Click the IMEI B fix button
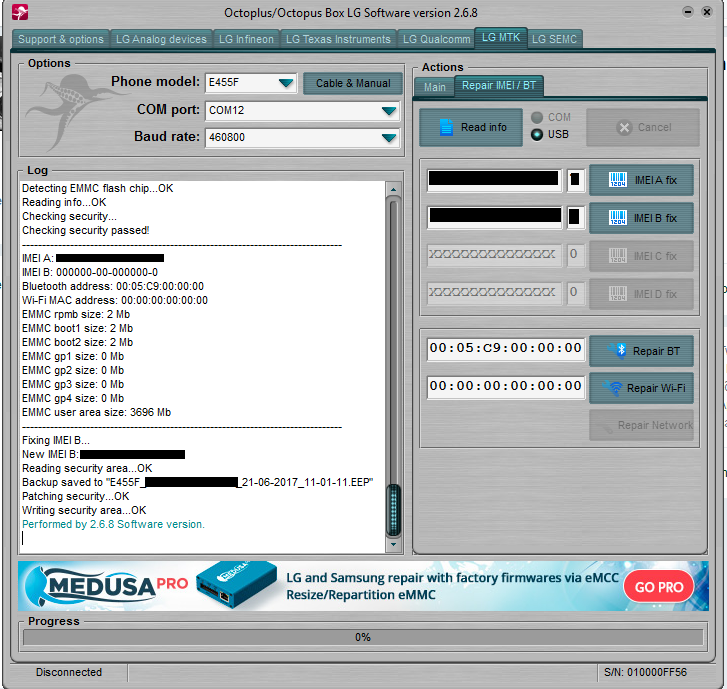727x689 pixels. tap(641, 218)
